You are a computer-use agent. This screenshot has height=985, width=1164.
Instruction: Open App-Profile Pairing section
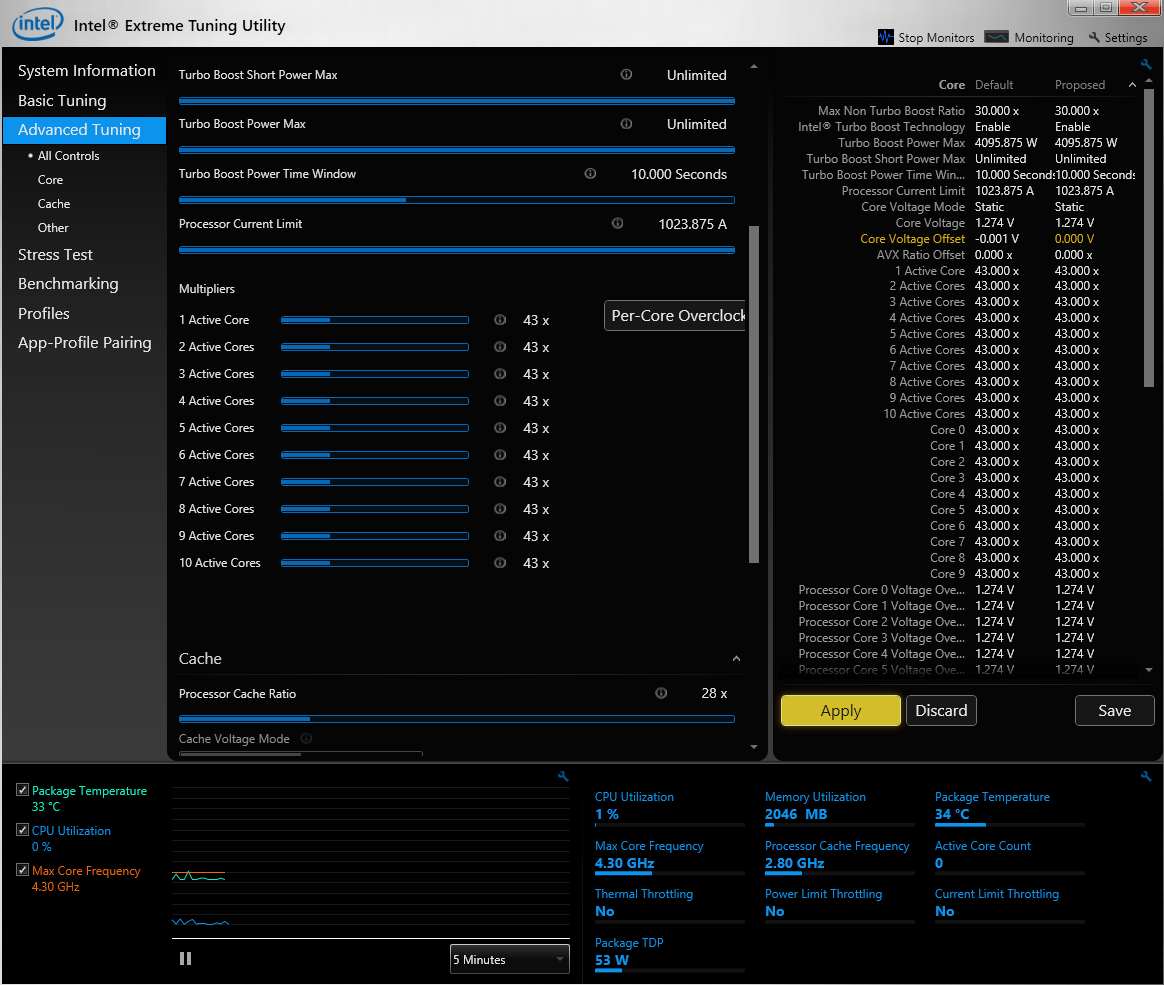(85, 342)
